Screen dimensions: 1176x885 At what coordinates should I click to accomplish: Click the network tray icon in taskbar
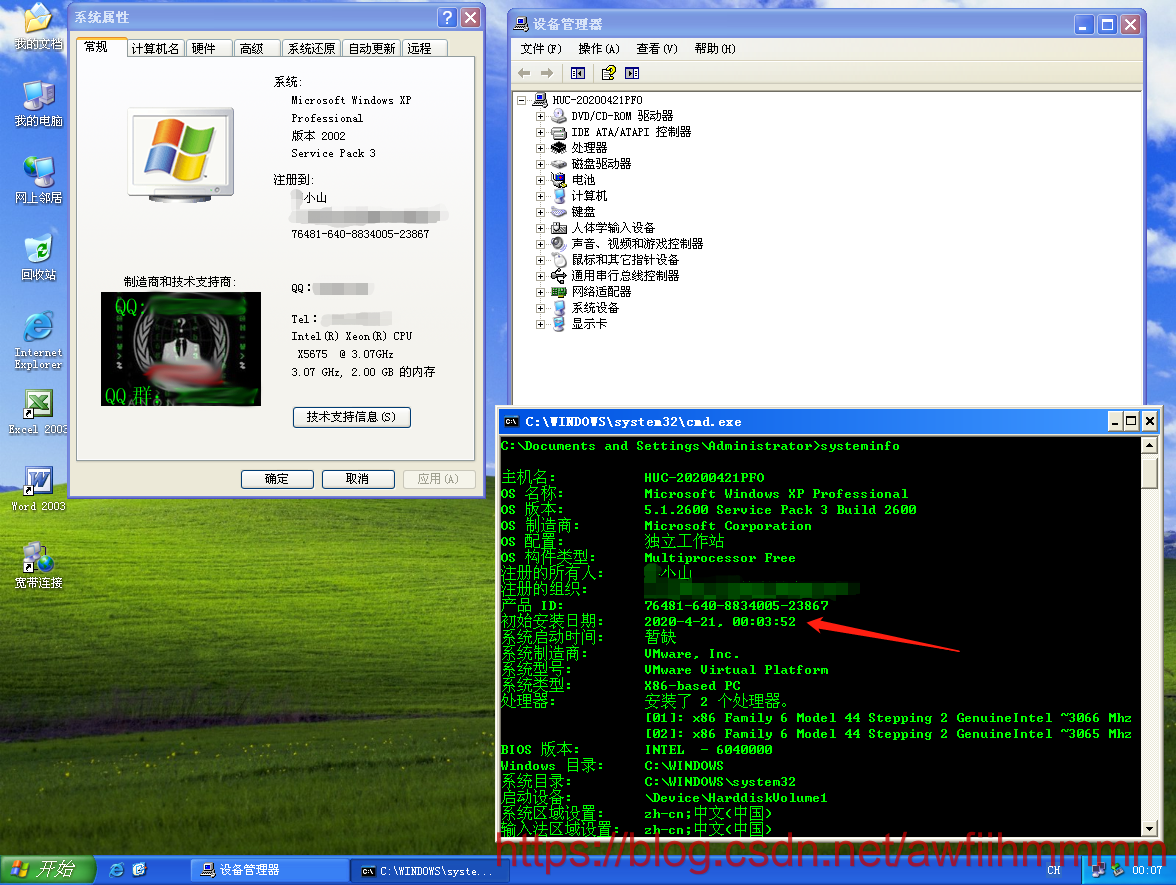pyautogui.click(x=1099, y=870)
